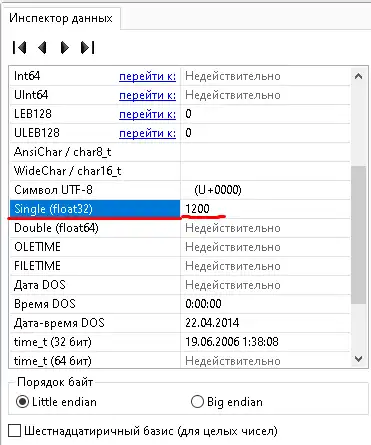Follow 'перейти к:' link in ULEB128 row

[x=147, y=133]
